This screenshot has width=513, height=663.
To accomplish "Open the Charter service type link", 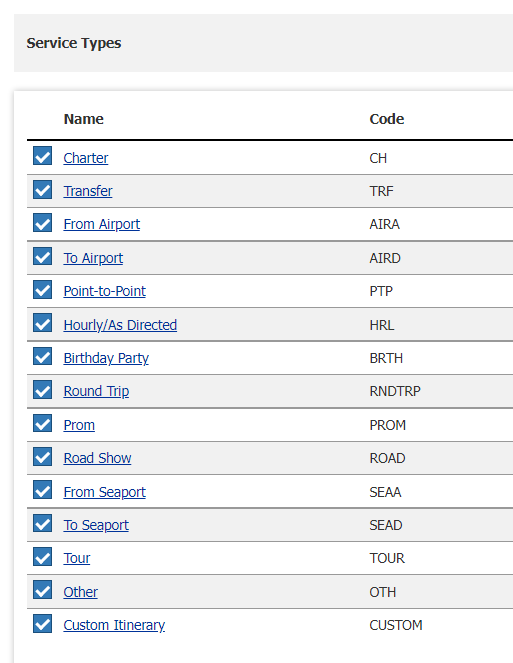I will click(x=86, y=158).
